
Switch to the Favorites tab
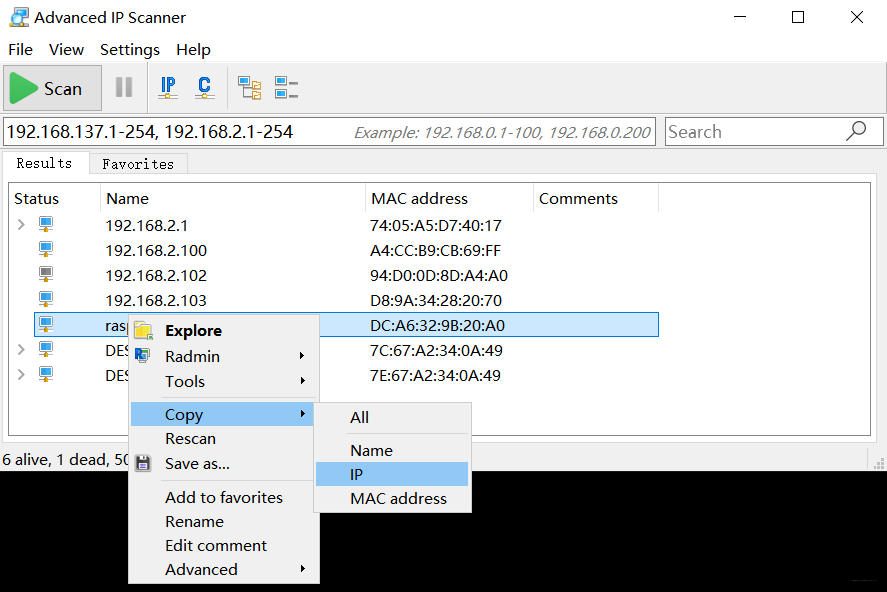pyautogui.click(x=138, y=164)
